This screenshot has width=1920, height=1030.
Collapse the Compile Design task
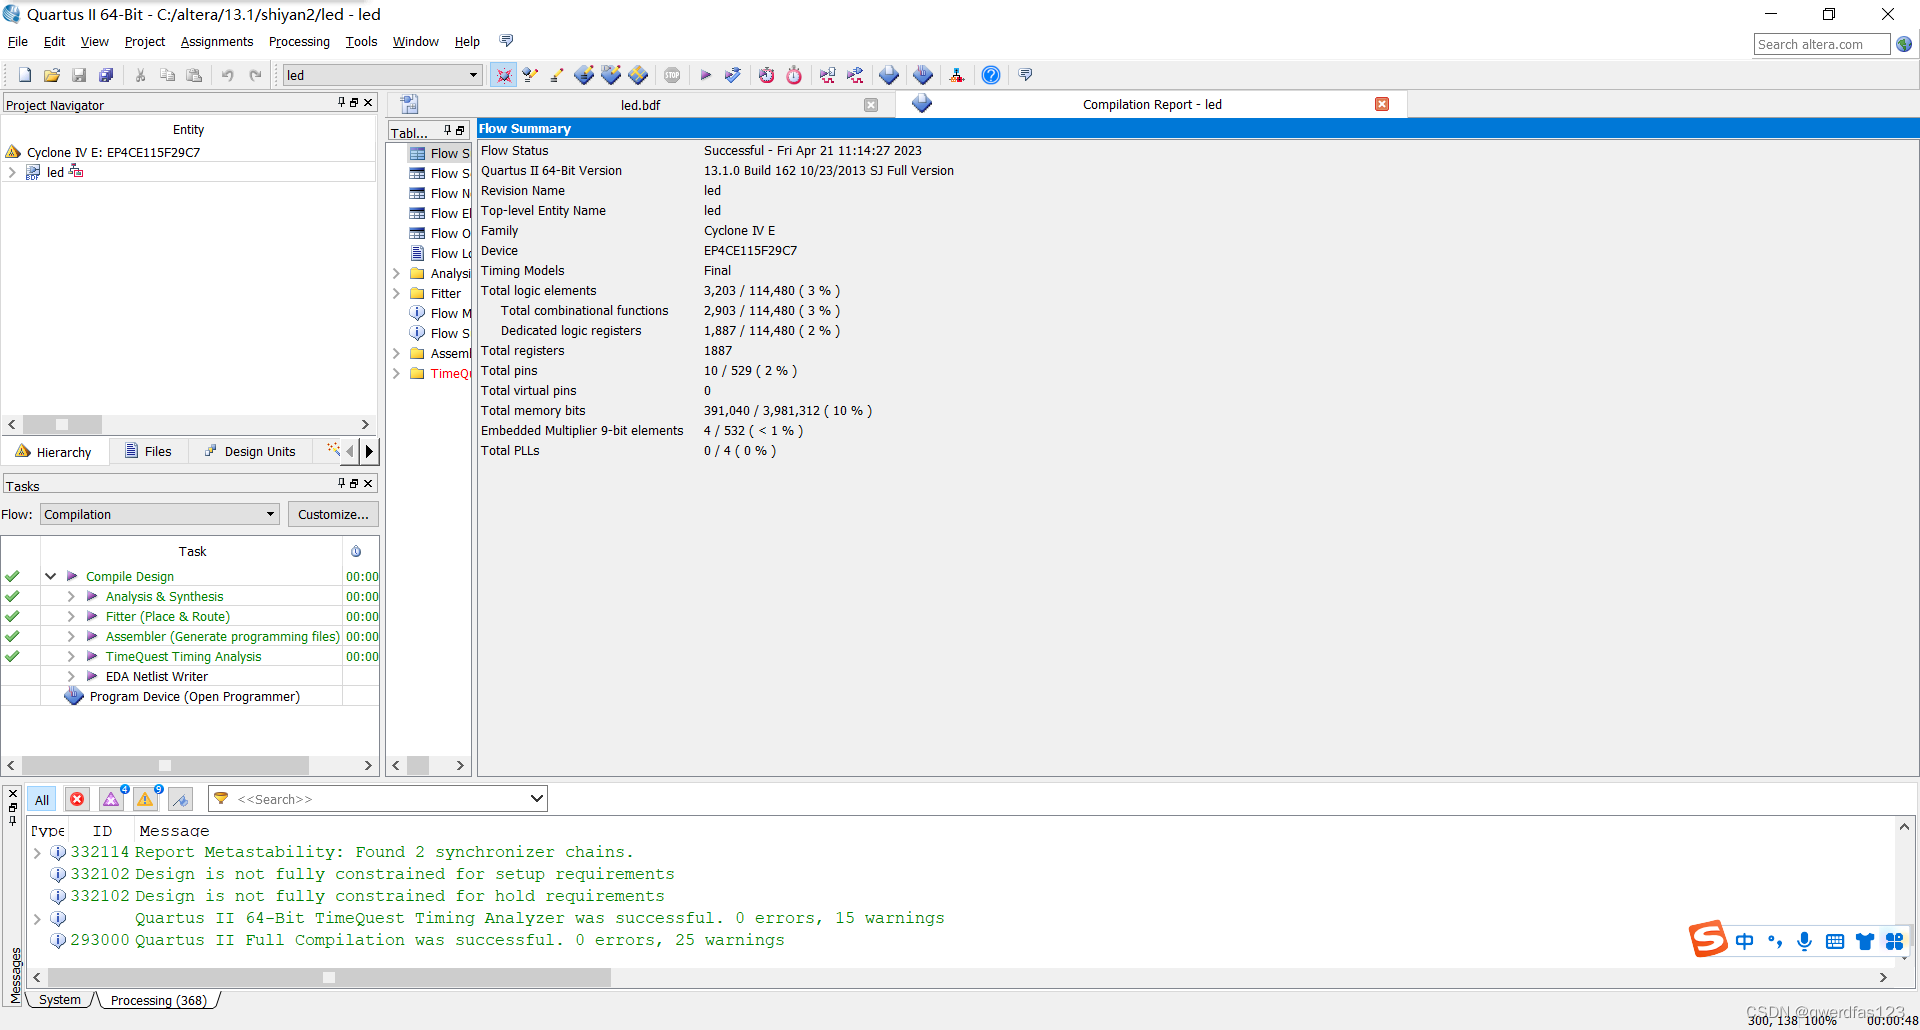[x=50, y=576]
